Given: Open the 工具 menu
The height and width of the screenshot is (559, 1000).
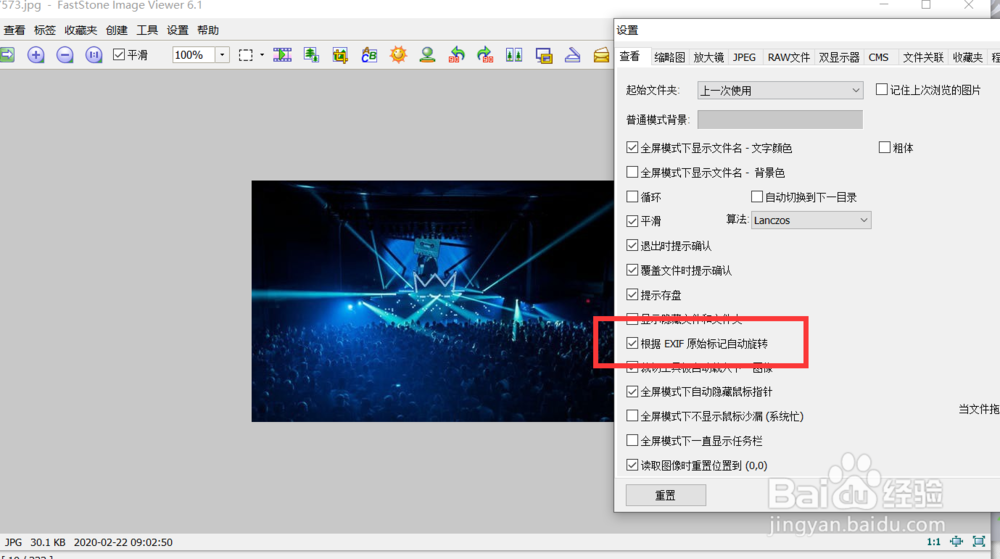Looking at the screenshot, I should pyautogui.click(x=147, y=30).
